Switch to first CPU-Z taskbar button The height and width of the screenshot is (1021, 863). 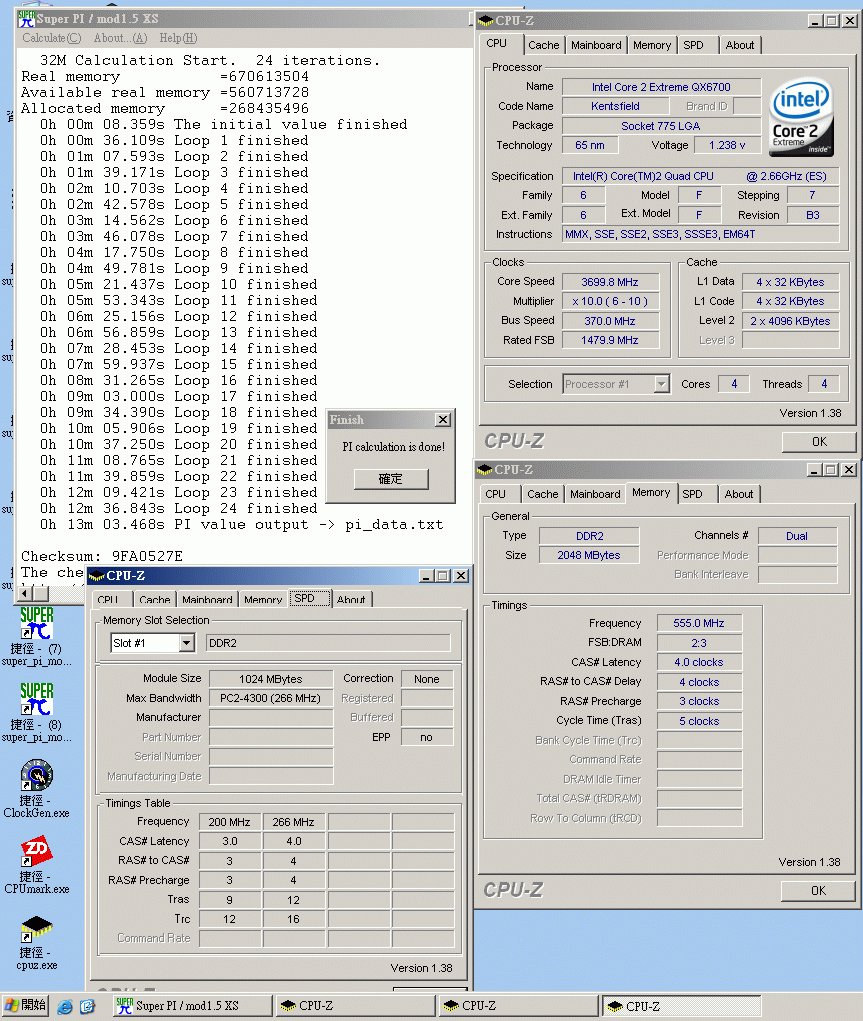point(355,1006)
